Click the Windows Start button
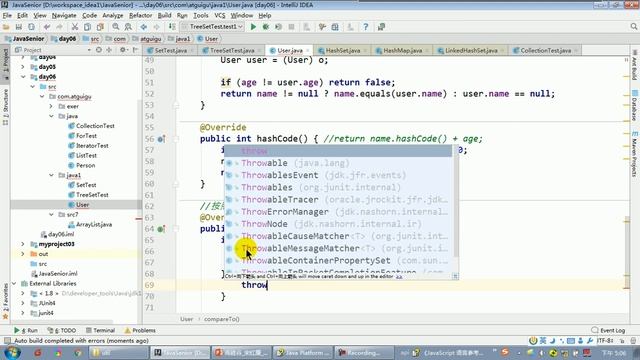640x360 pixels. (12, 352)
